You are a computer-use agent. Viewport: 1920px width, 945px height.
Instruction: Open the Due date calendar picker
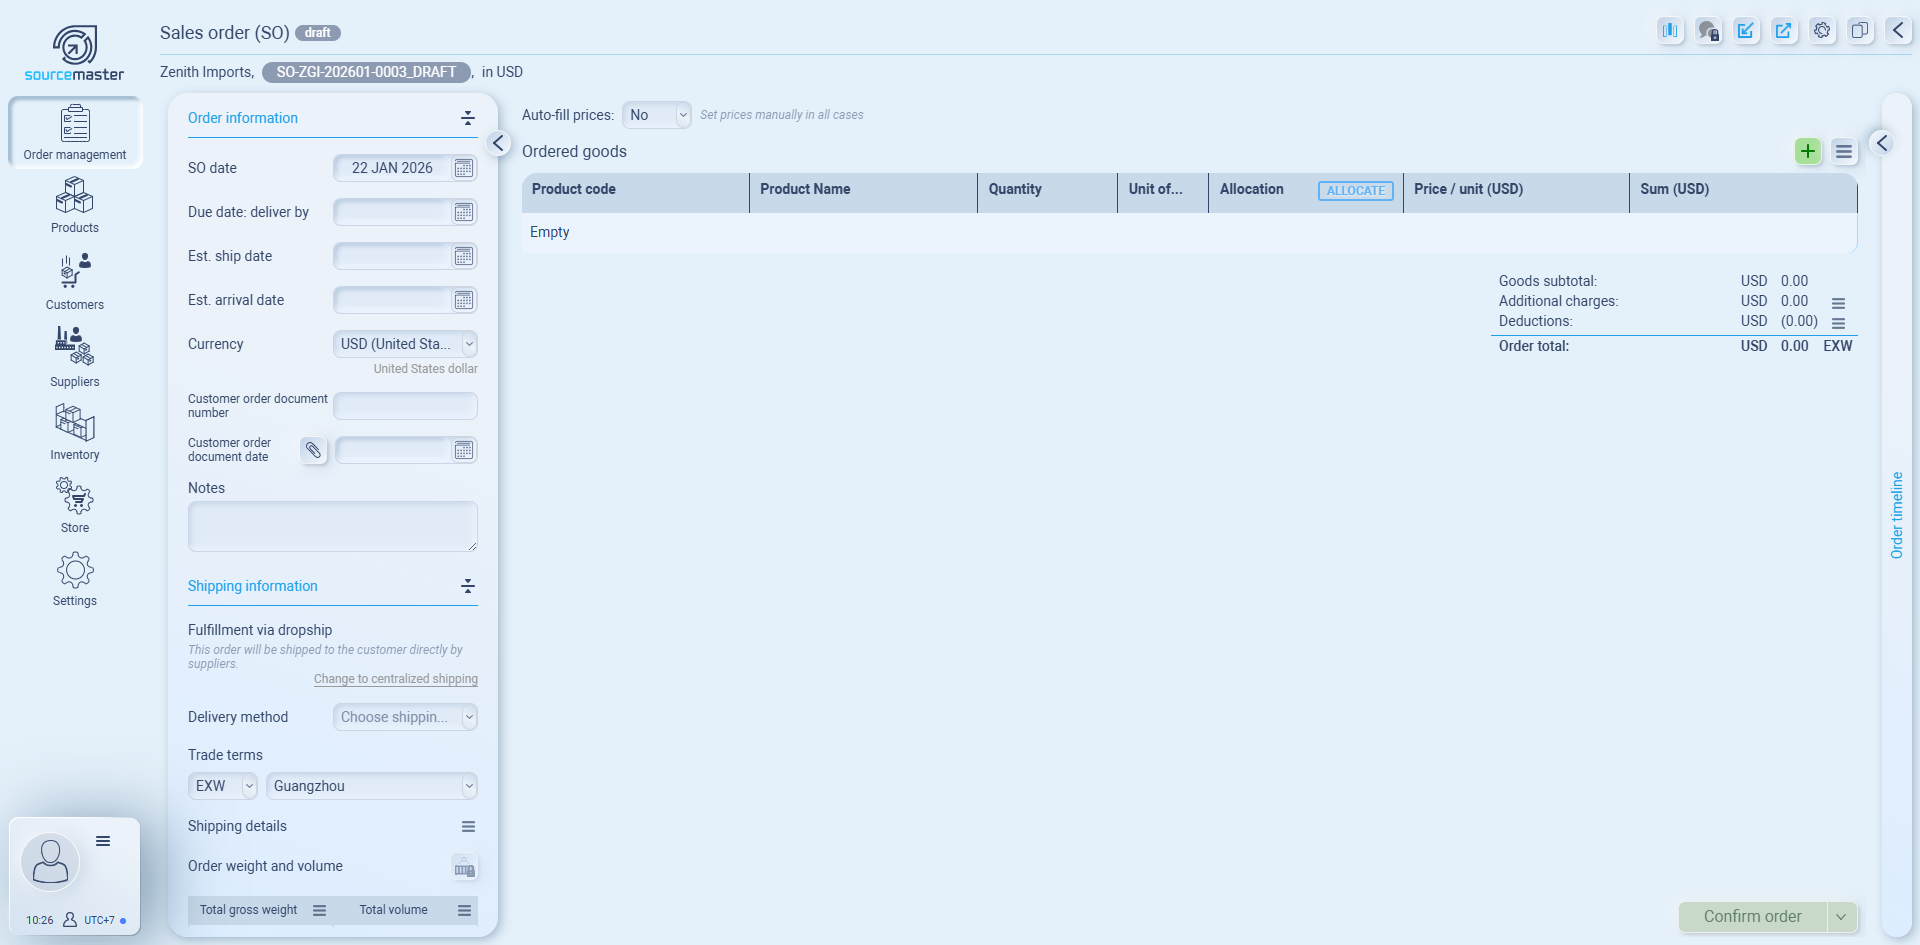pyautogui.click(x=464, y=212)
